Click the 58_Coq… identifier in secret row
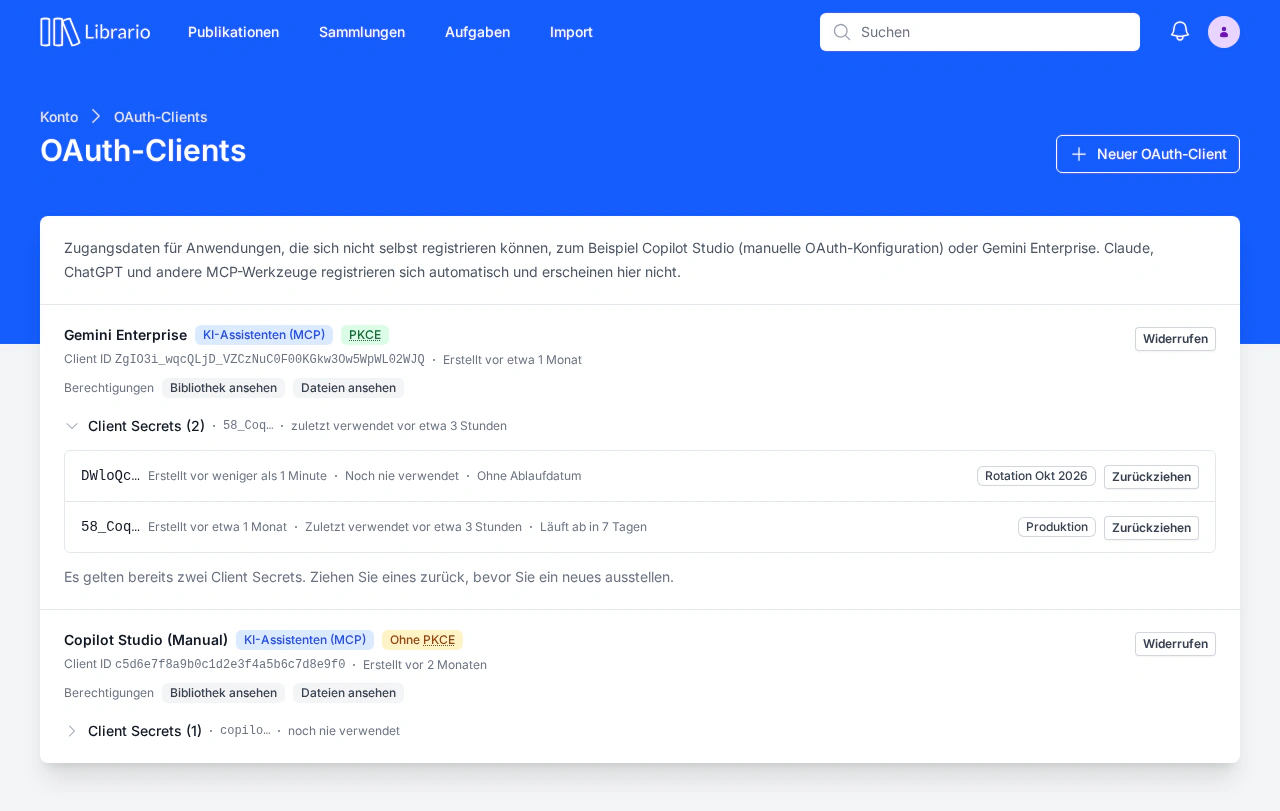Screen dimensions: 1280x811 coord(110,527)
